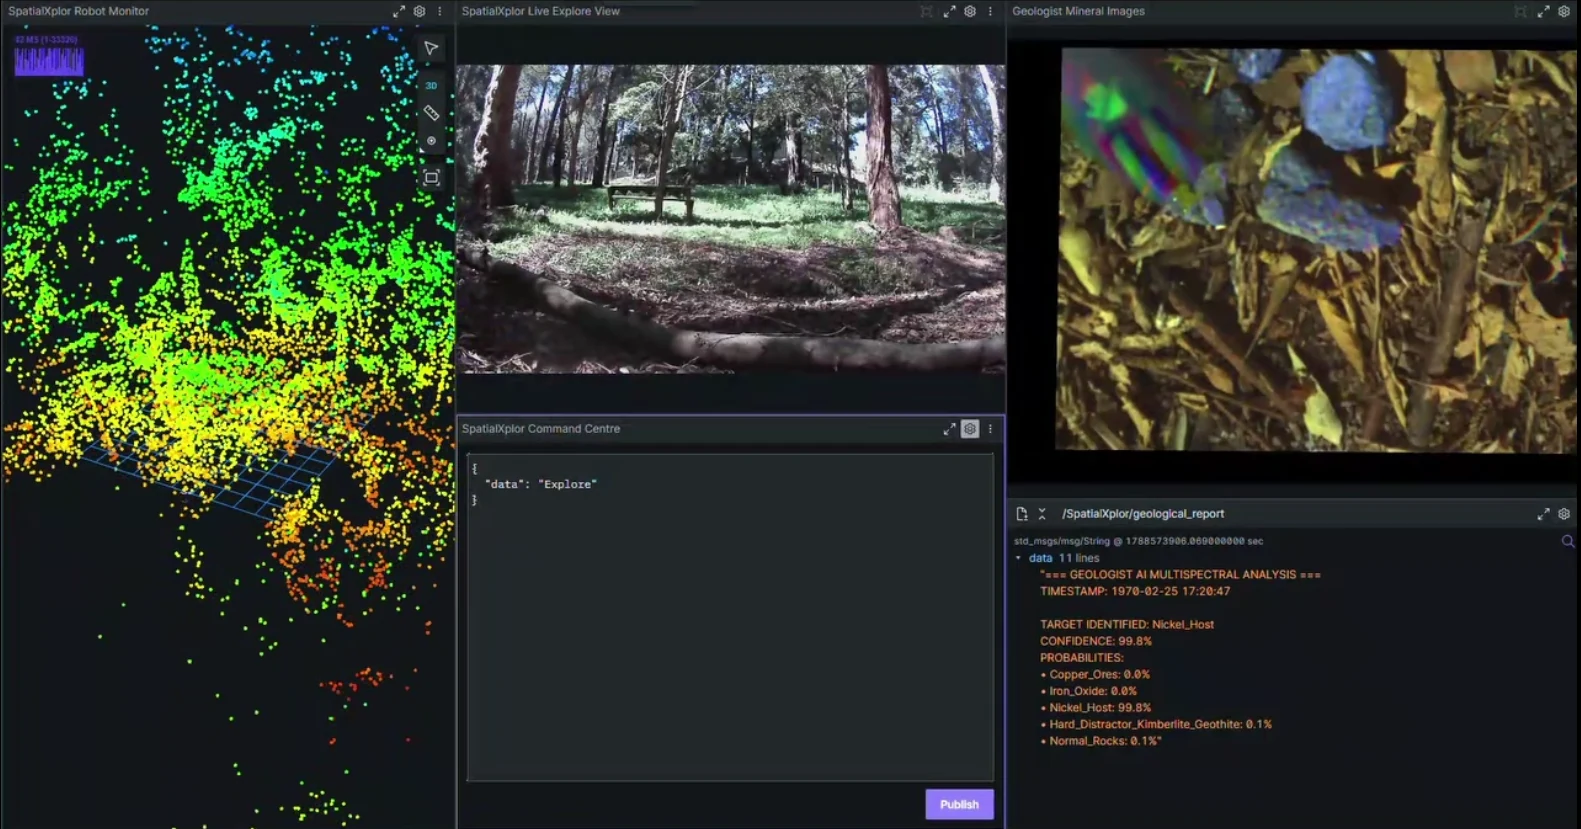This screenshot has width=1581, height=829.
Task: Click inside the JSON message editor
Action: (x=730, y=617)
